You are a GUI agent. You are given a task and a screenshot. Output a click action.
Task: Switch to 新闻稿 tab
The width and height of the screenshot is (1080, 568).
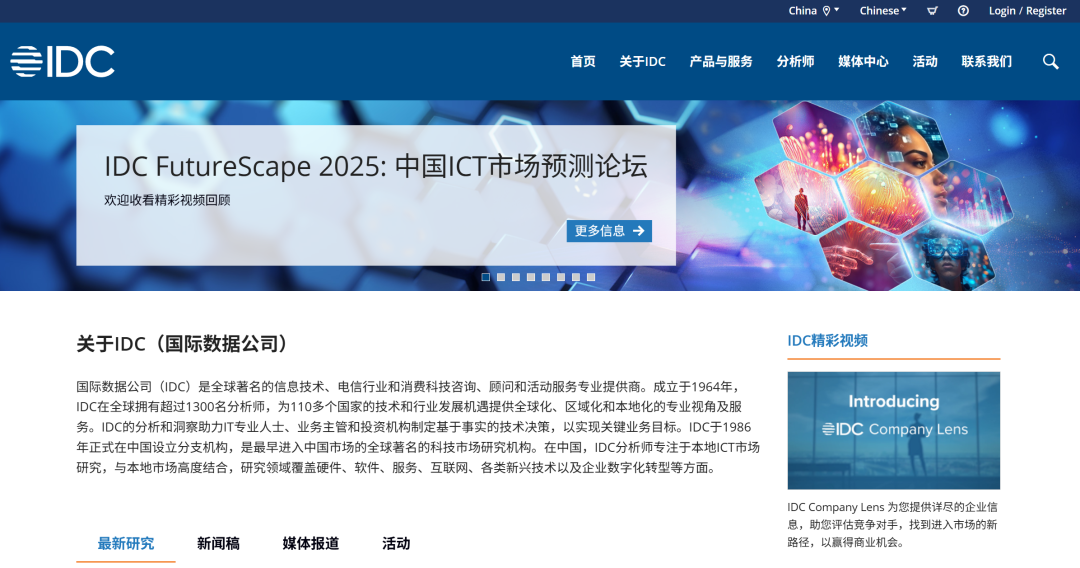218,543
